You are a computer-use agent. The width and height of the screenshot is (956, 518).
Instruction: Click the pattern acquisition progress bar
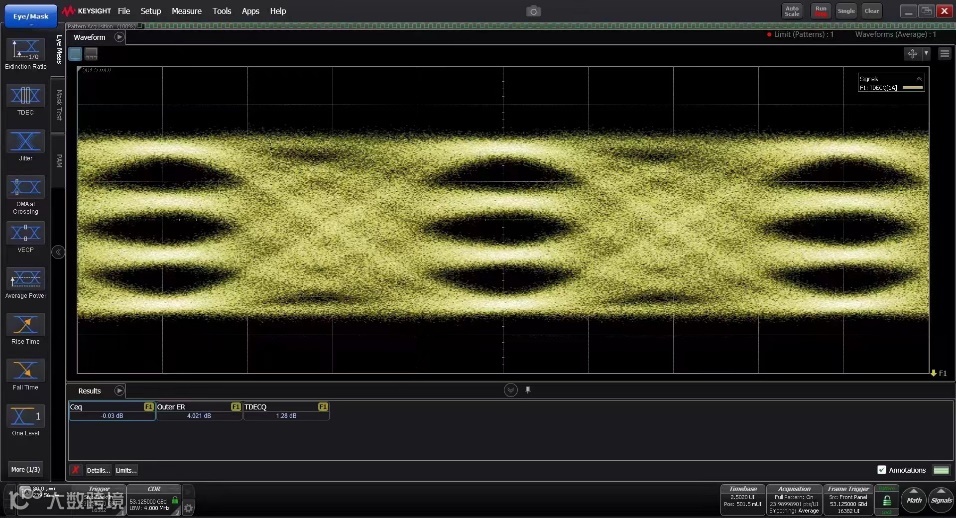click(509, 26)
